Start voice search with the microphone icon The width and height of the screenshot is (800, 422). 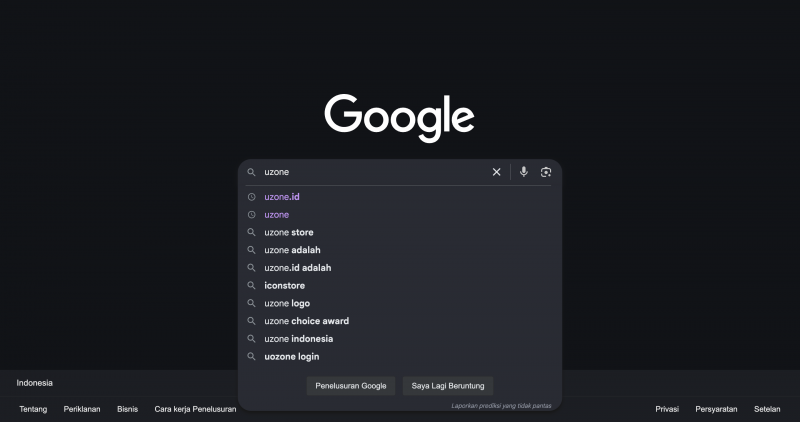(x=523, y=172)
